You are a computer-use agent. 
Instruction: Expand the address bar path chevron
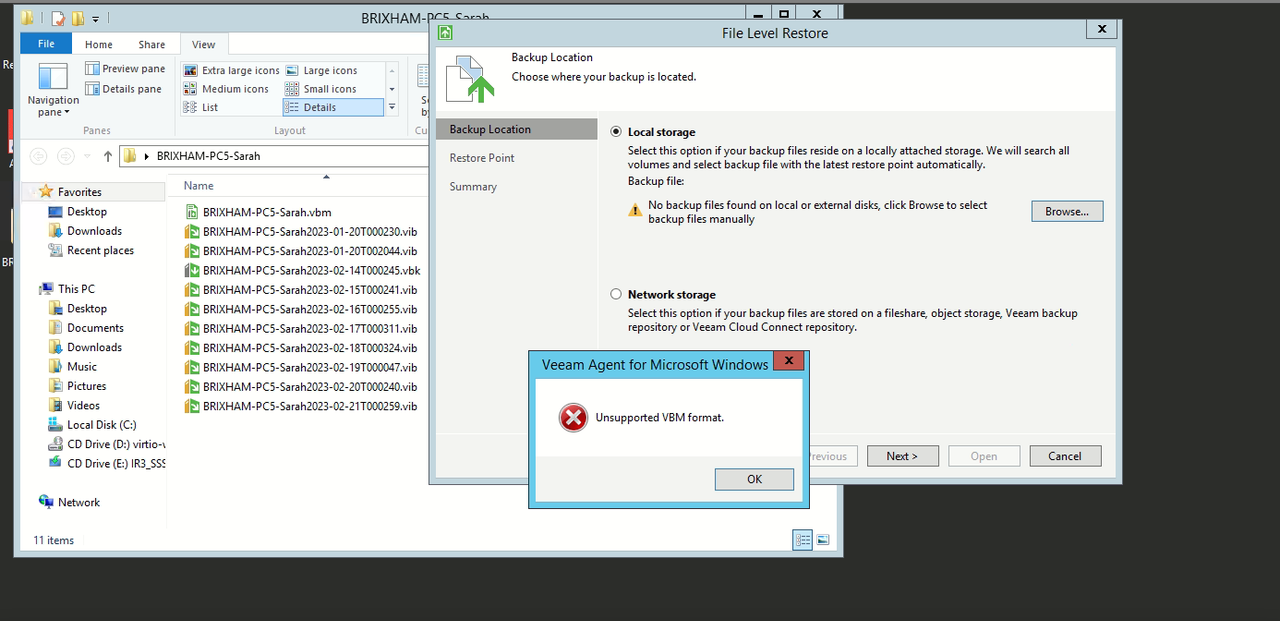(x=147, y=156)
